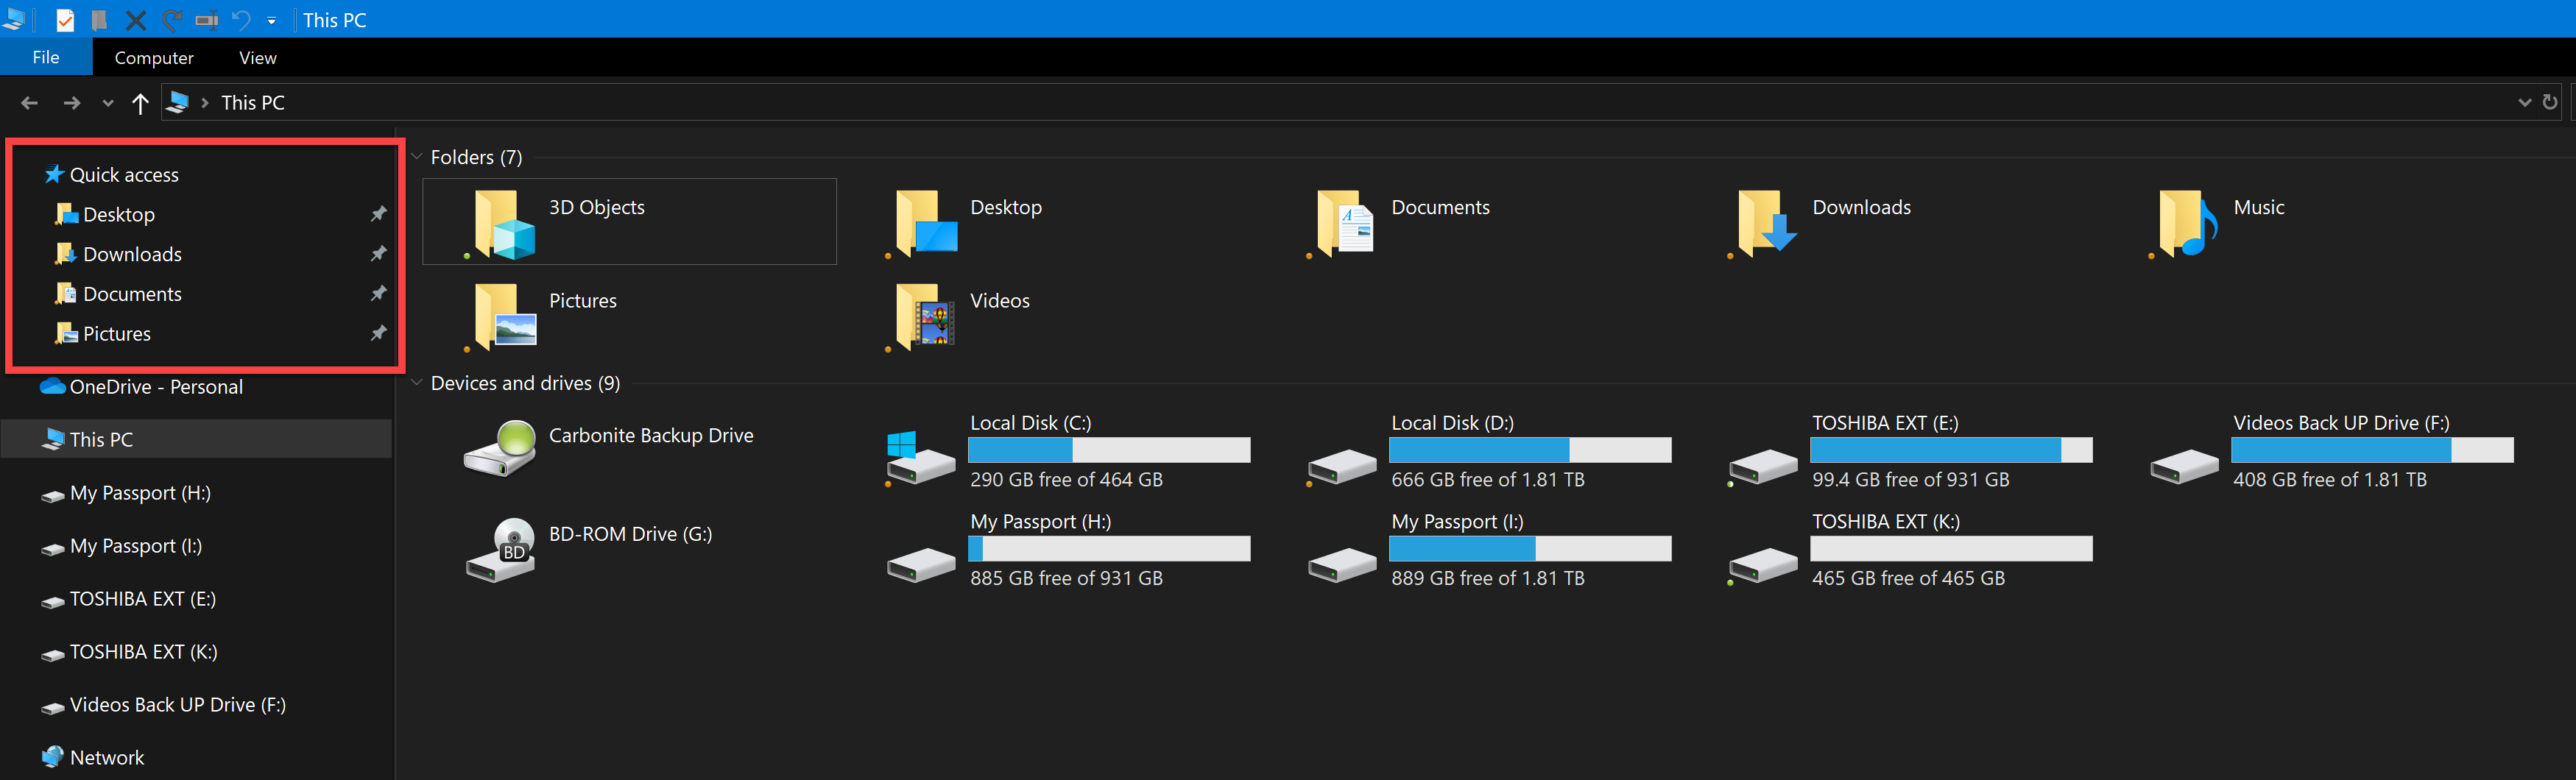Click the Properties checkmark icon in title bar

(65, 20)
